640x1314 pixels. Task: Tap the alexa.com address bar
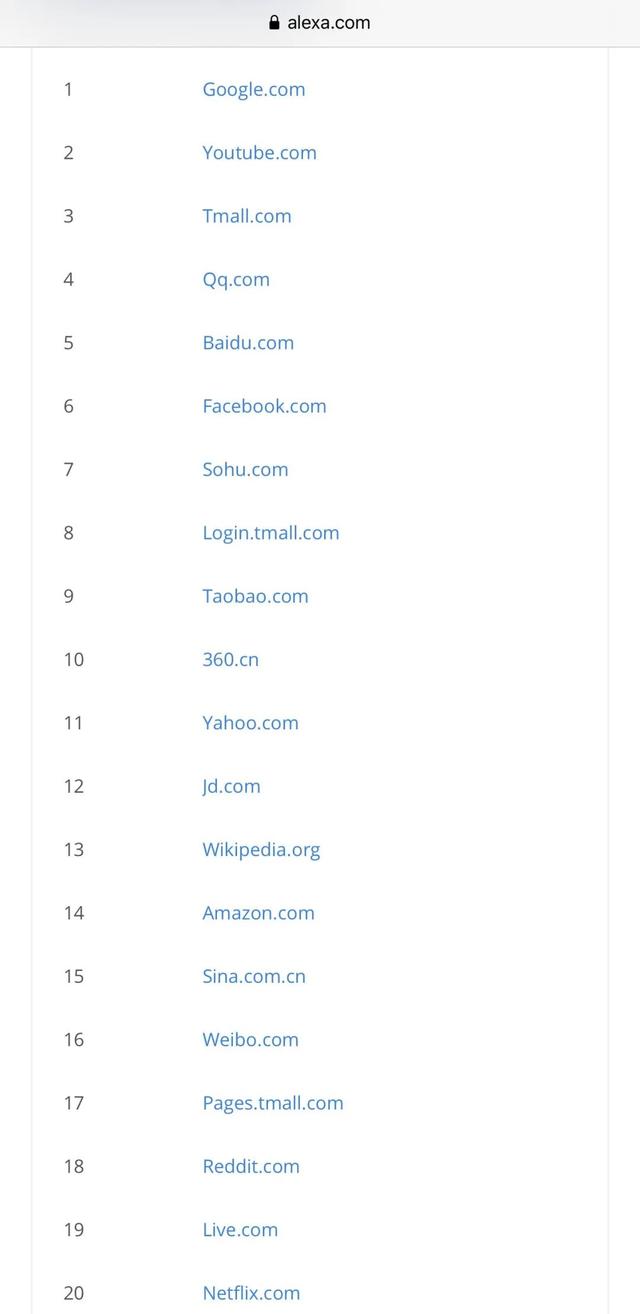[328, 23]
